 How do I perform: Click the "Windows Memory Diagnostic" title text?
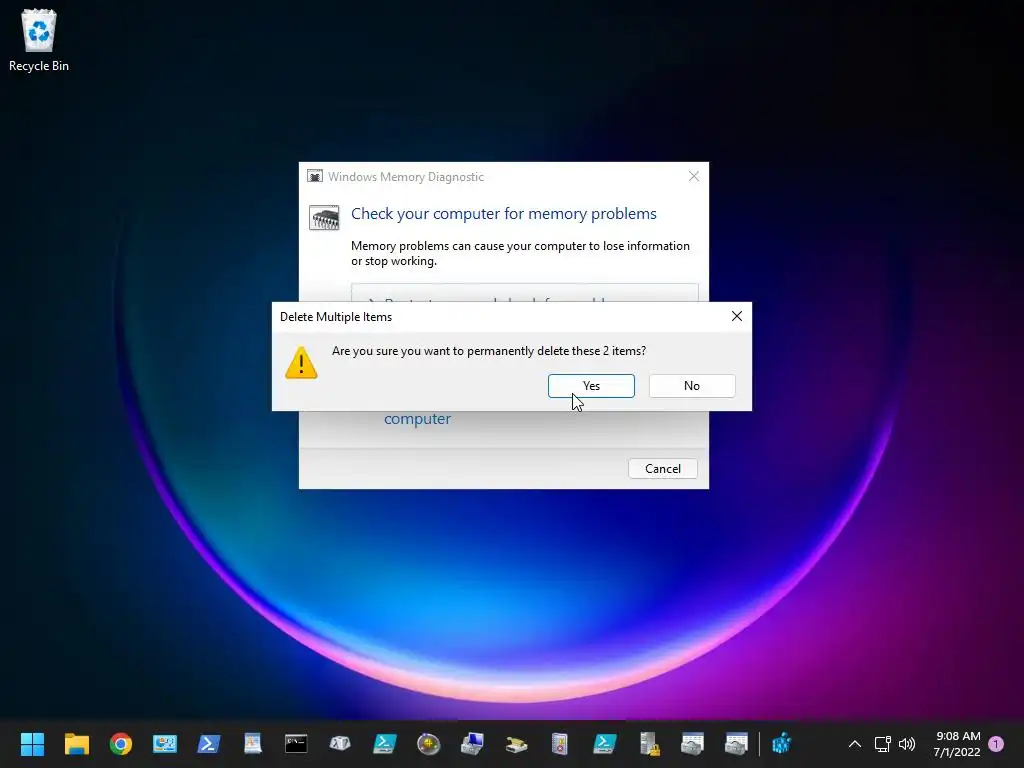(x=406, y=177)
